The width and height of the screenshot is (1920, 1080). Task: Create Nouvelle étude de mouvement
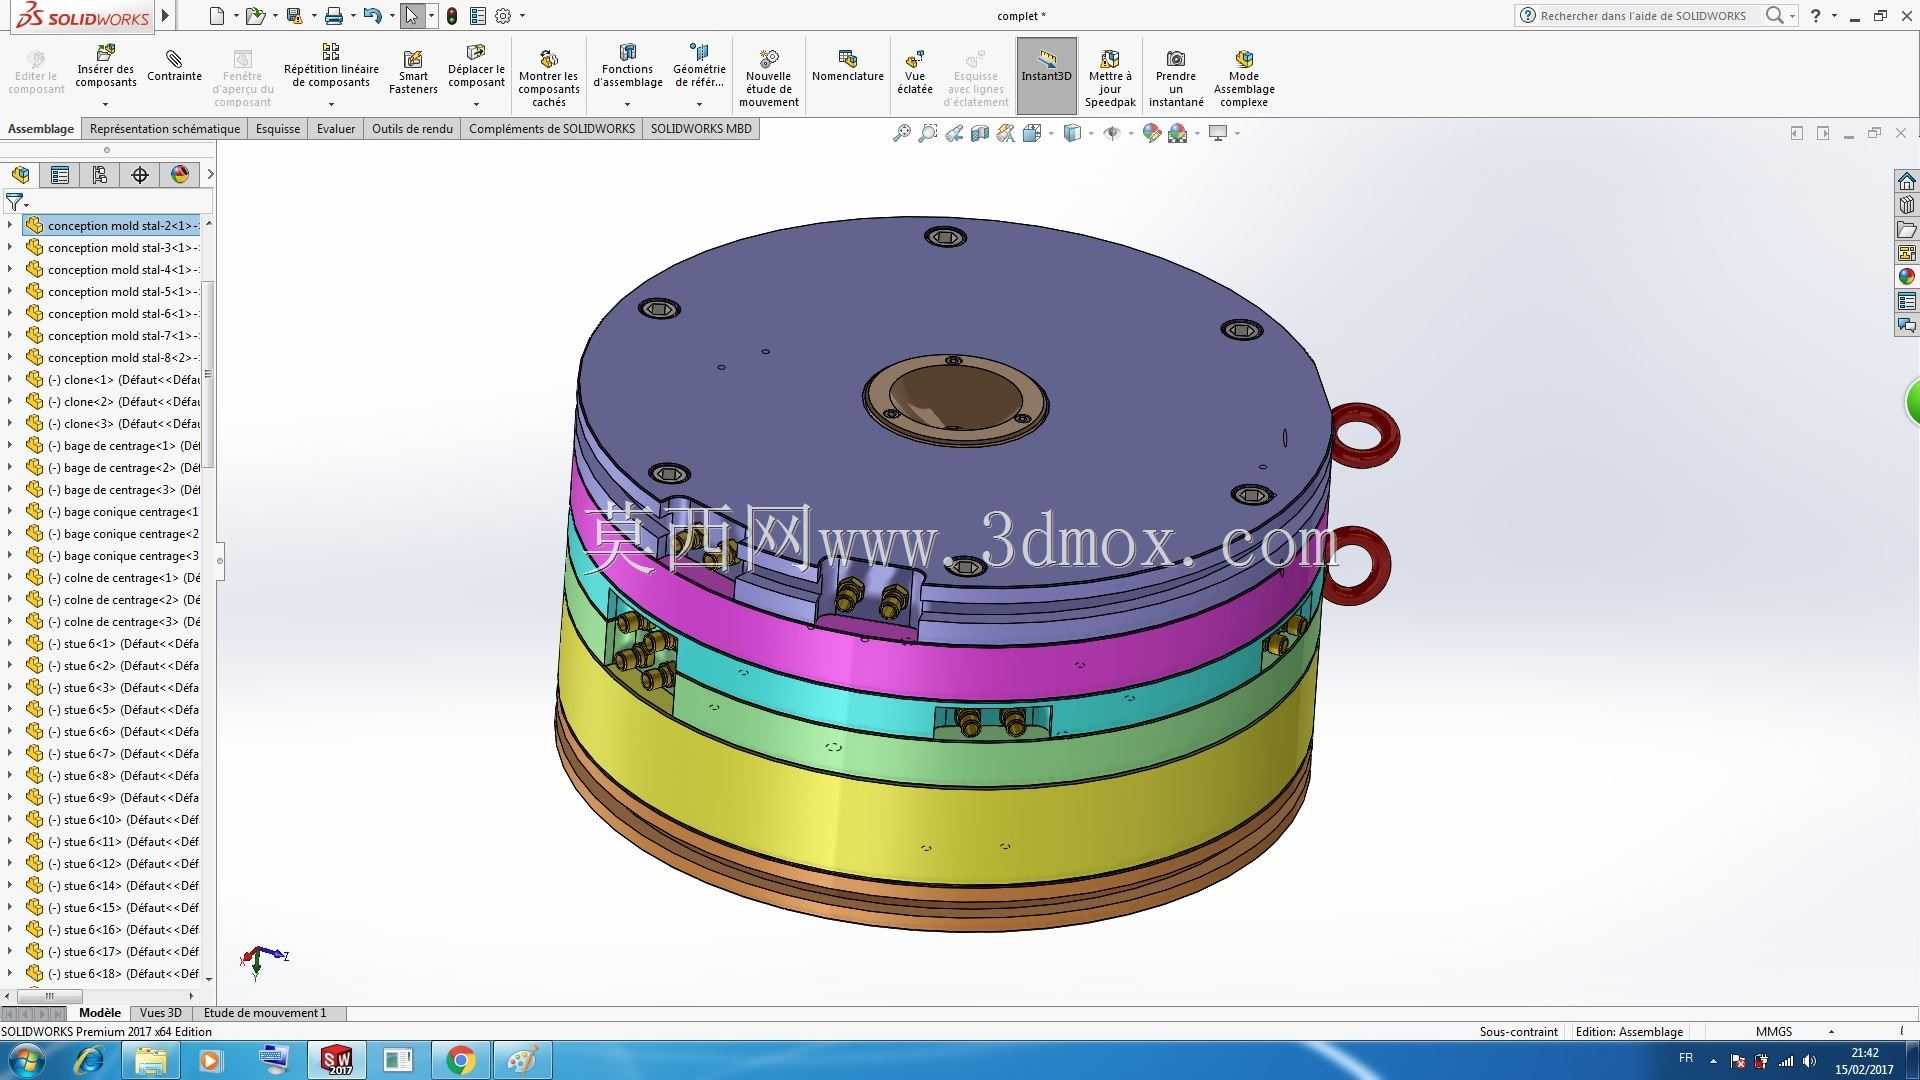coord(768,77)
